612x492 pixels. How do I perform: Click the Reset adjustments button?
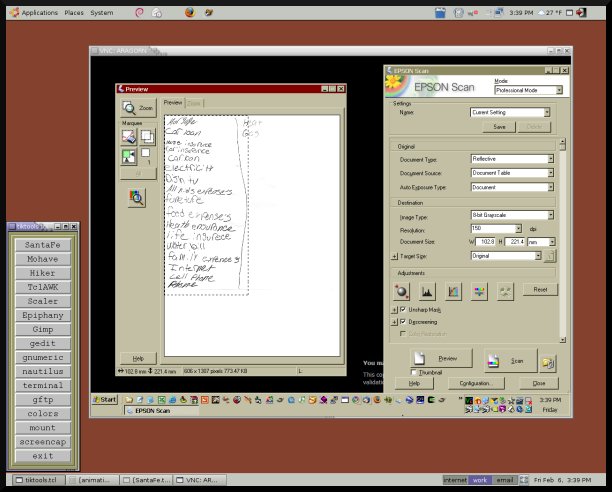click(x=540, y=290)
